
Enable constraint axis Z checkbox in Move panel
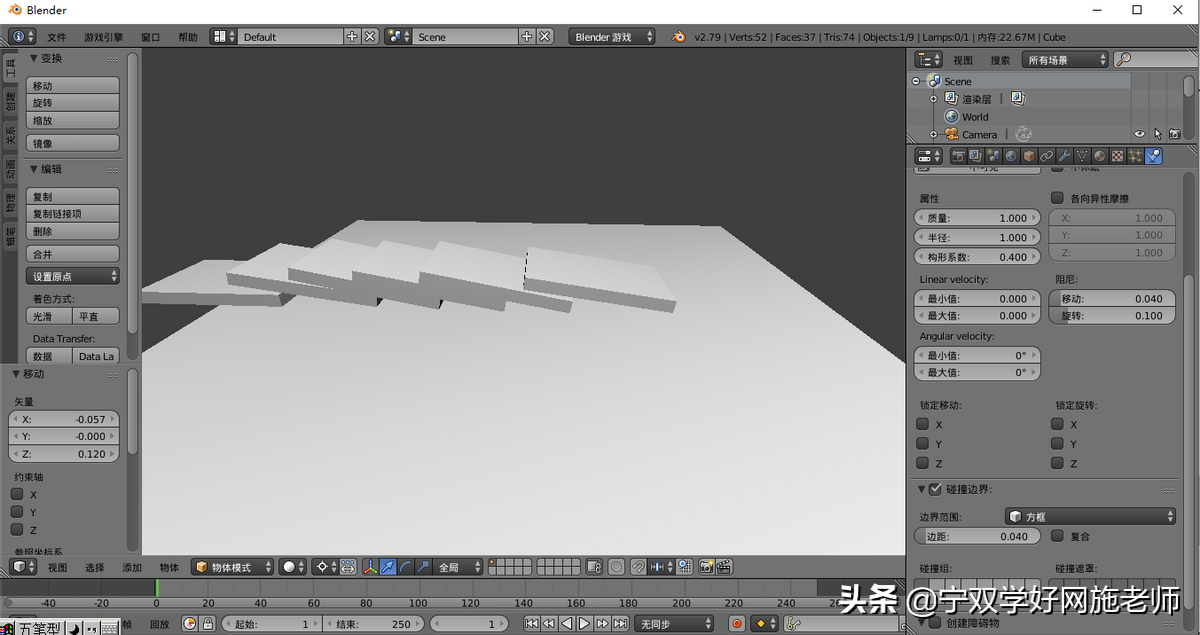[17, 530]
